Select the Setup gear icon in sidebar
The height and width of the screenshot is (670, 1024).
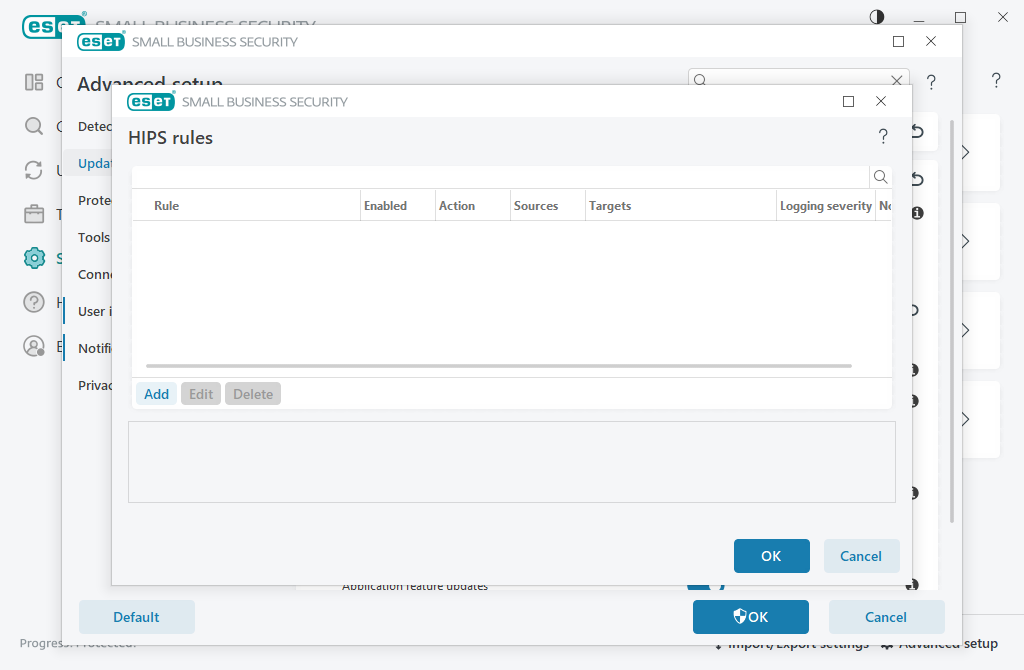[x=34, y=258]
